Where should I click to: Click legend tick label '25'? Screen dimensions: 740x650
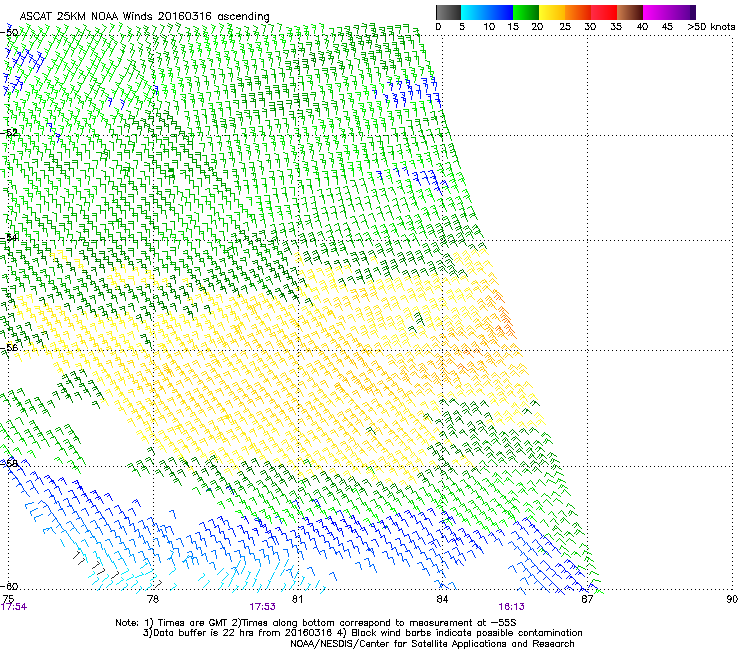click(565, 26)
